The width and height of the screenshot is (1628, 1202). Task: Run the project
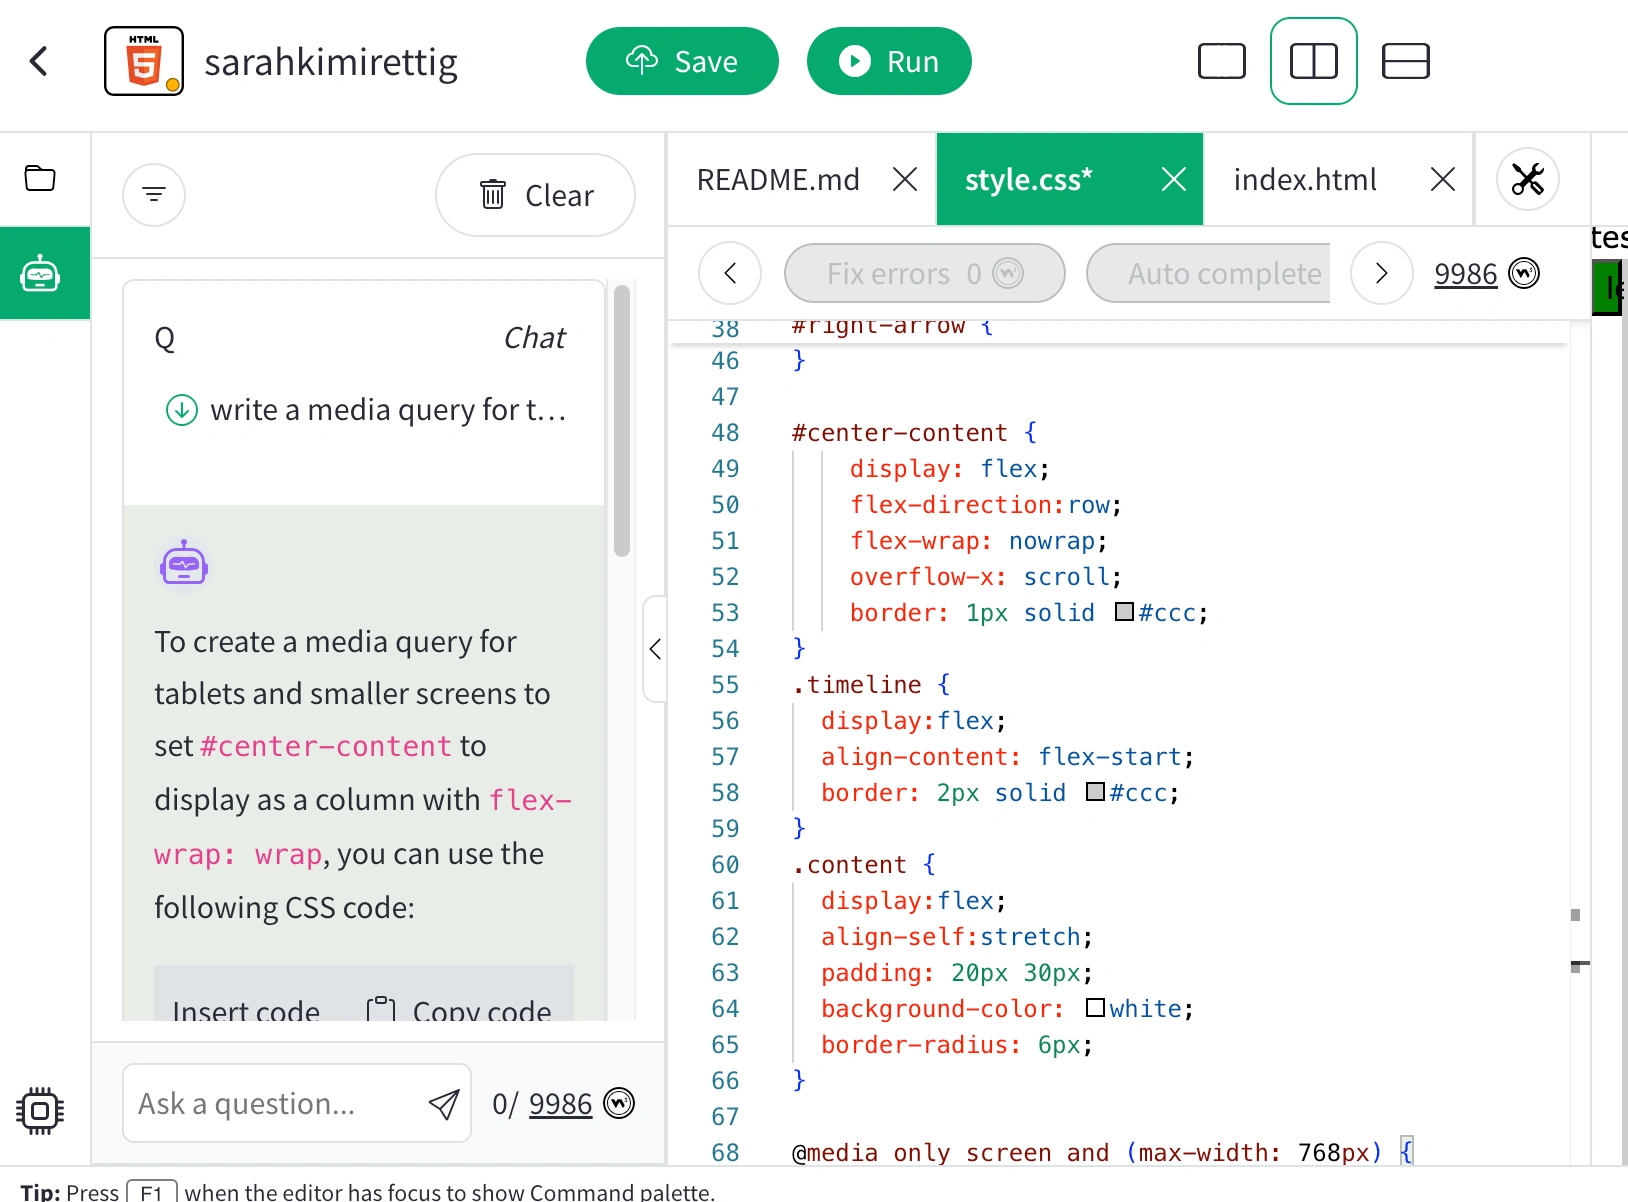889,61
